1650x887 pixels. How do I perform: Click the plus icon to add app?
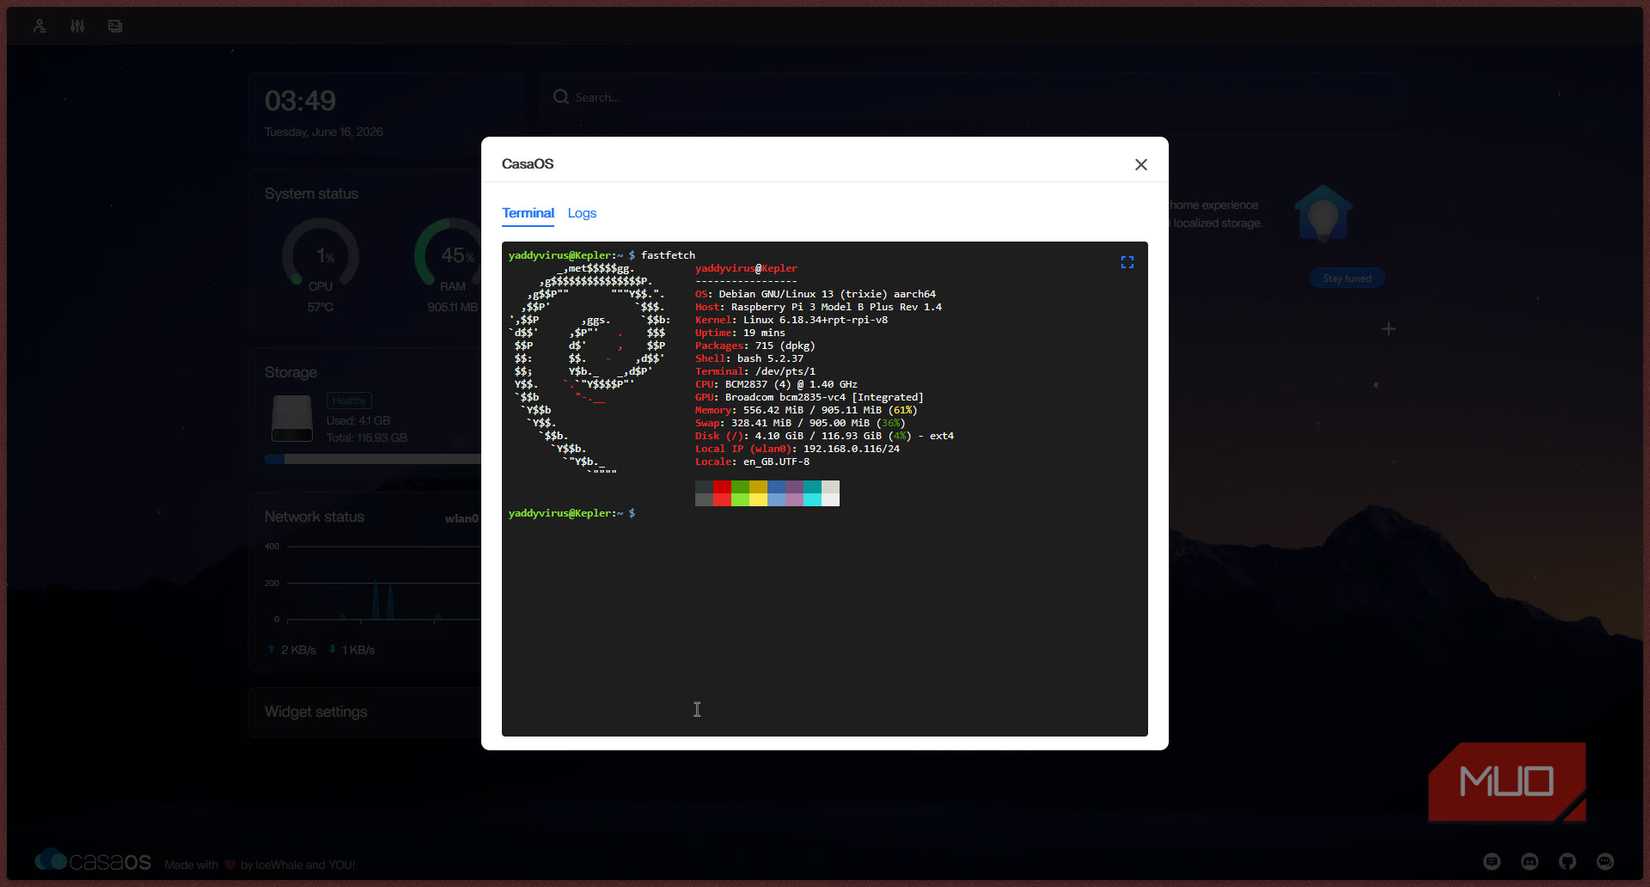pos(1388,329)
